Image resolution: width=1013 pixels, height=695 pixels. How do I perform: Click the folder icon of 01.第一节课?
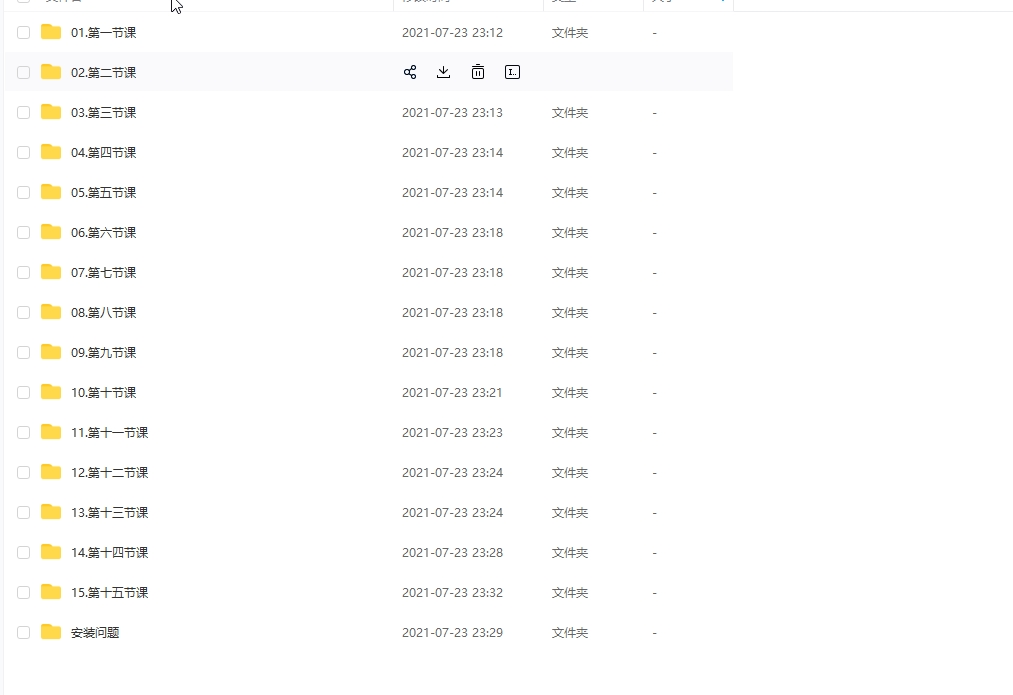click(51, 32)
